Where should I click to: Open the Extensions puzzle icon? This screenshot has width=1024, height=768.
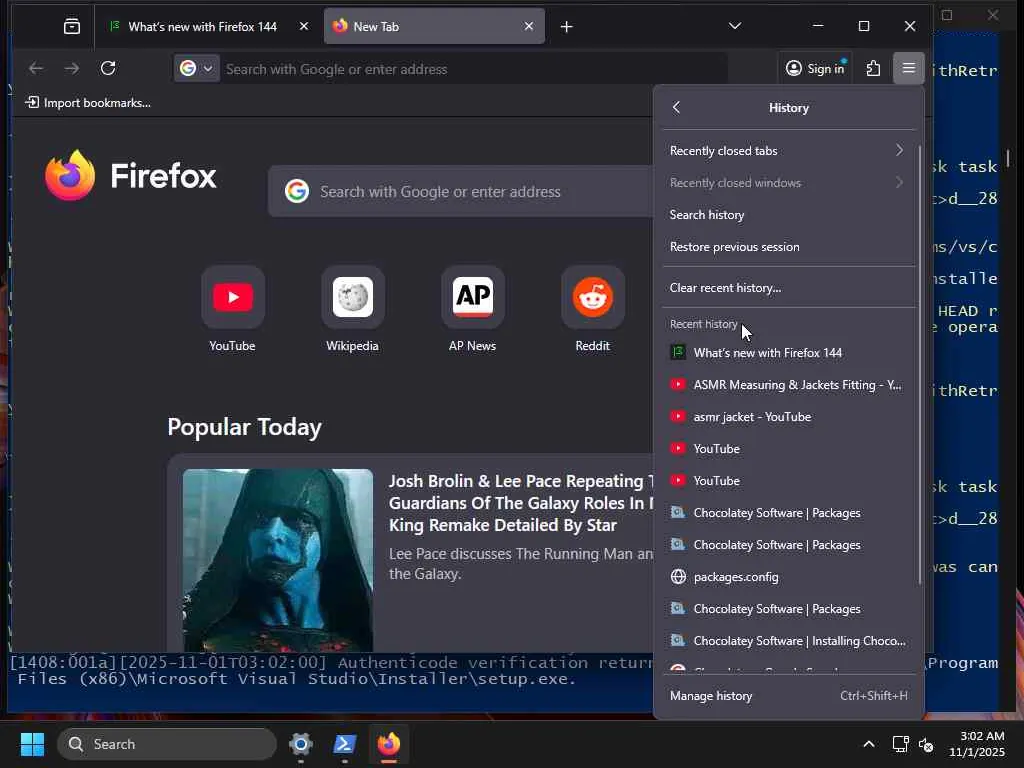pos(873,69)
